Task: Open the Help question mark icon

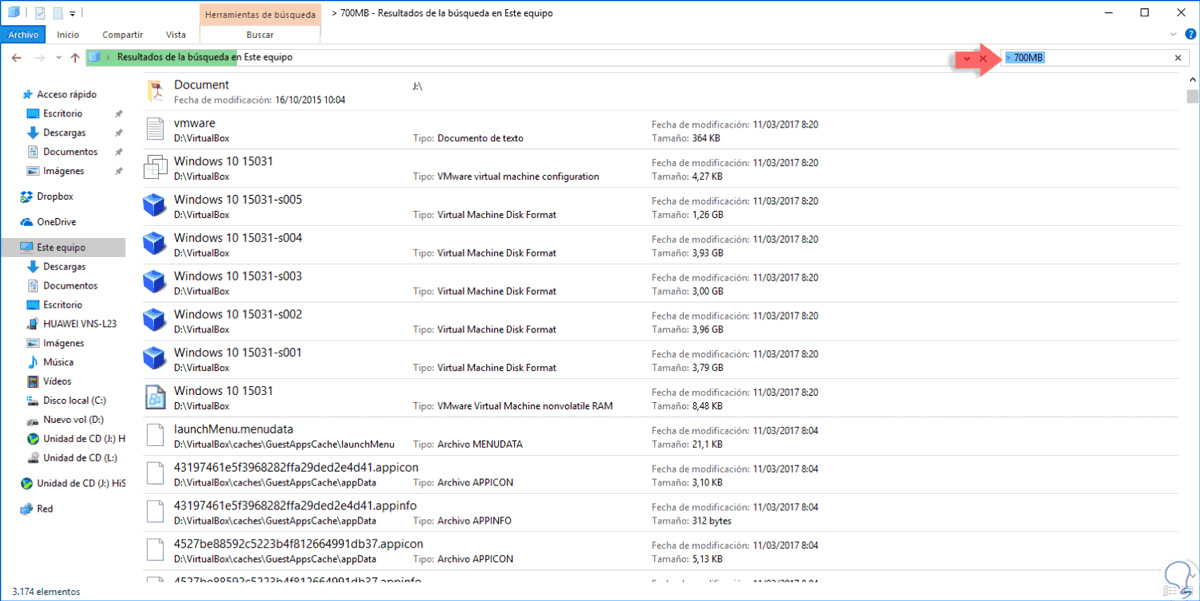Action: click(1190, 35)
